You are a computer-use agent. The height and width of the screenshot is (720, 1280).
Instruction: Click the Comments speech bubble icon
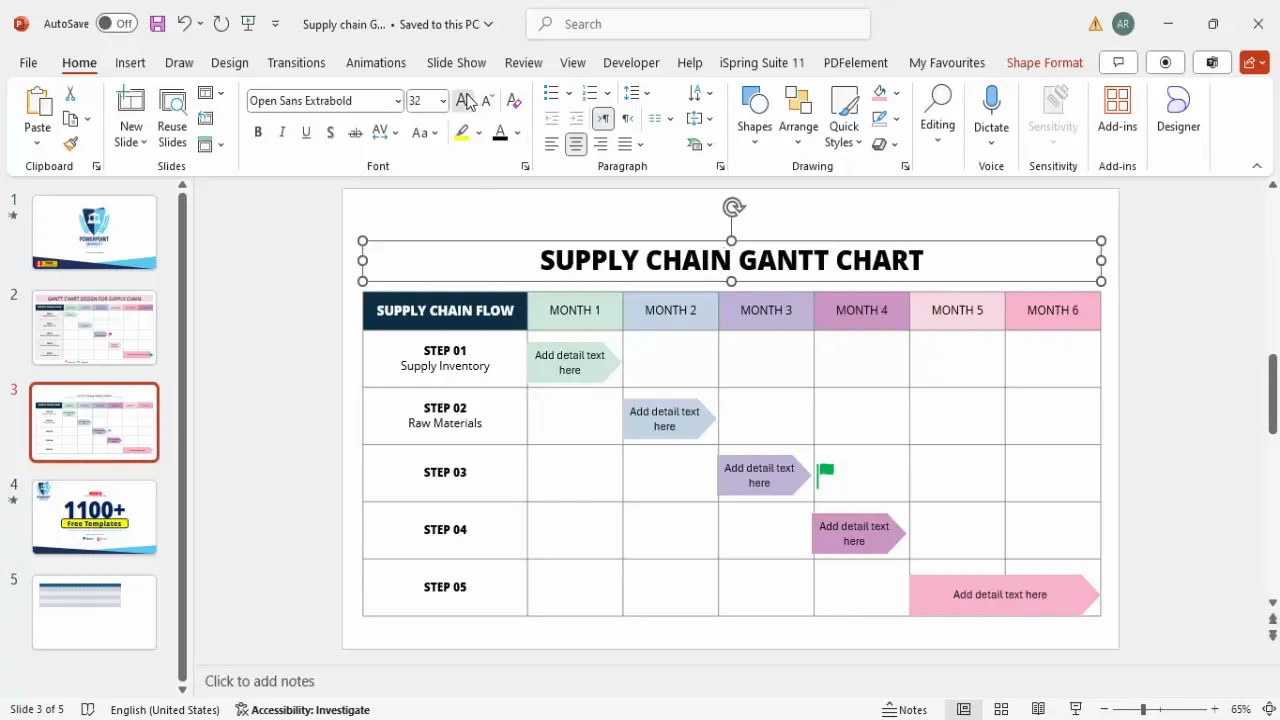pos(1119,62)
